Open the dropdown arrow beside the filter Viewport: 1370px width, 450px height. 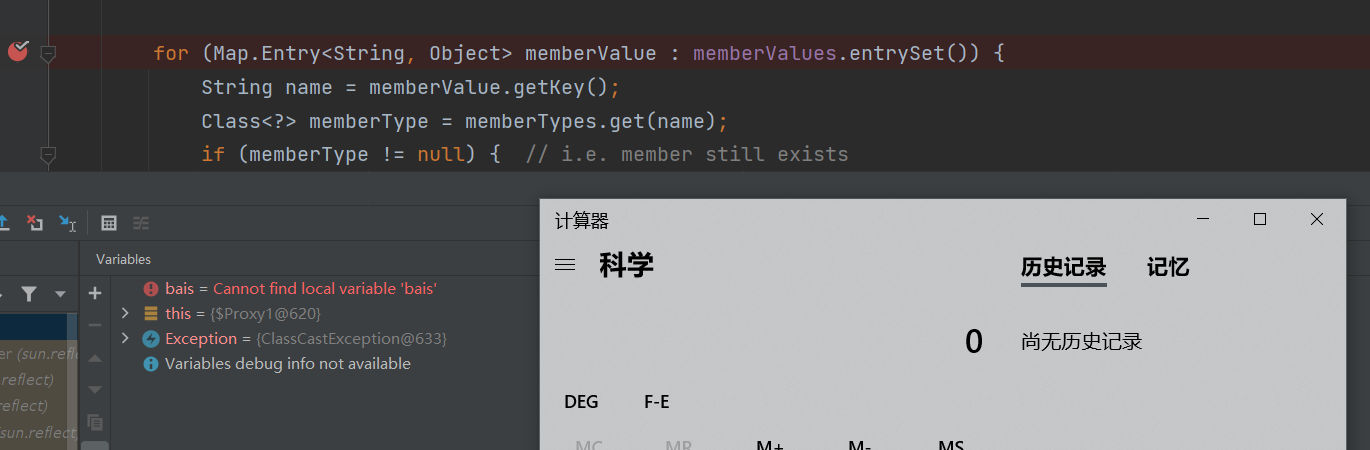tap(60, 294)
